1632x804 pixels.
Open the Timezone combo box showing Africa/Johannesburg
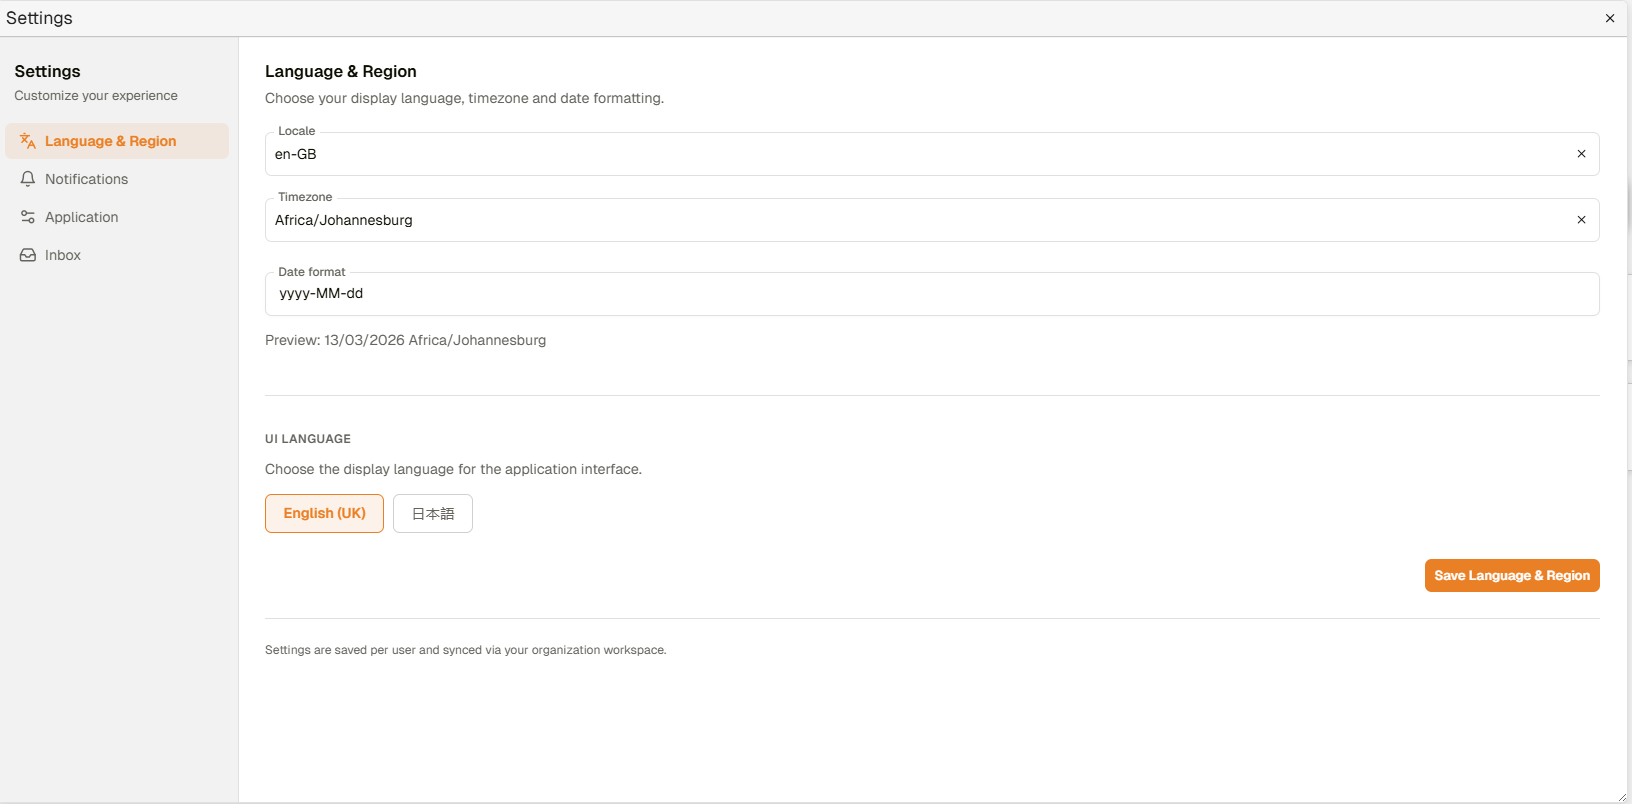(x=900, y=220)
